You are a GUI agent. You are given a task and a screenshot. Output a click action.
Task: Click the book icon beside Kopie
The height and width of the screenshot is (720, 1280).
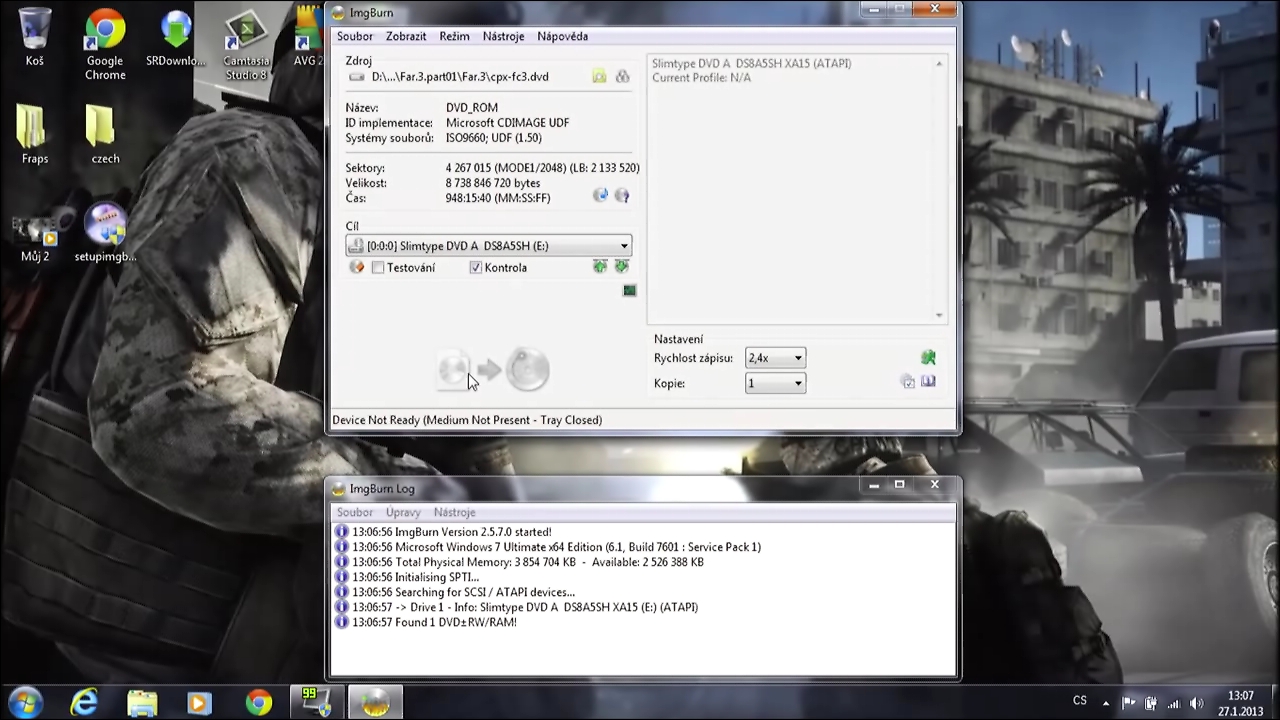click(x=928, y=382)
